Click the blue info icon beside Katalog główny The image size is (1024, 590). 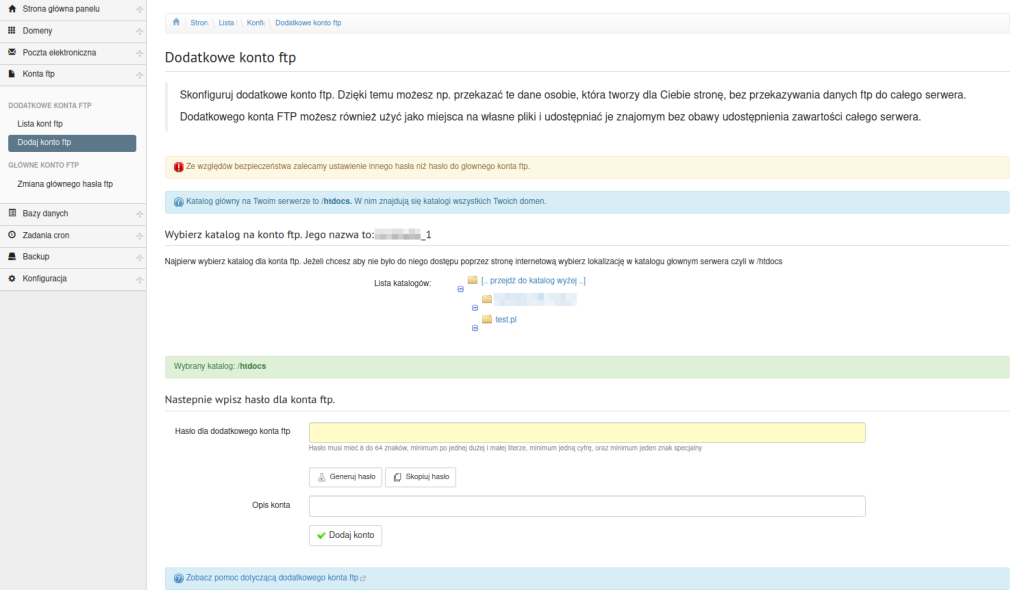click(x=179, y=202)
